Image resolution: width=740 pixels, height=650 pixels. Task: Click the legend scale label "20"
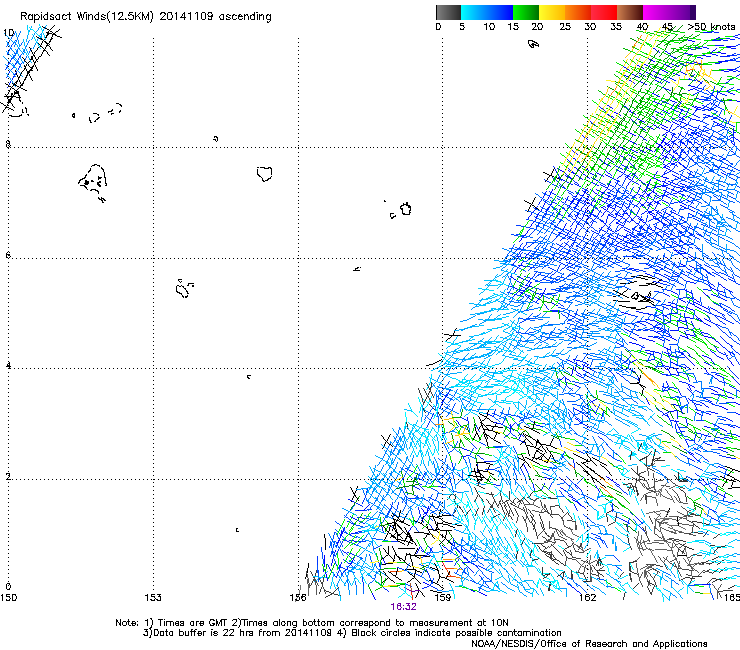[x=537, y=27]
